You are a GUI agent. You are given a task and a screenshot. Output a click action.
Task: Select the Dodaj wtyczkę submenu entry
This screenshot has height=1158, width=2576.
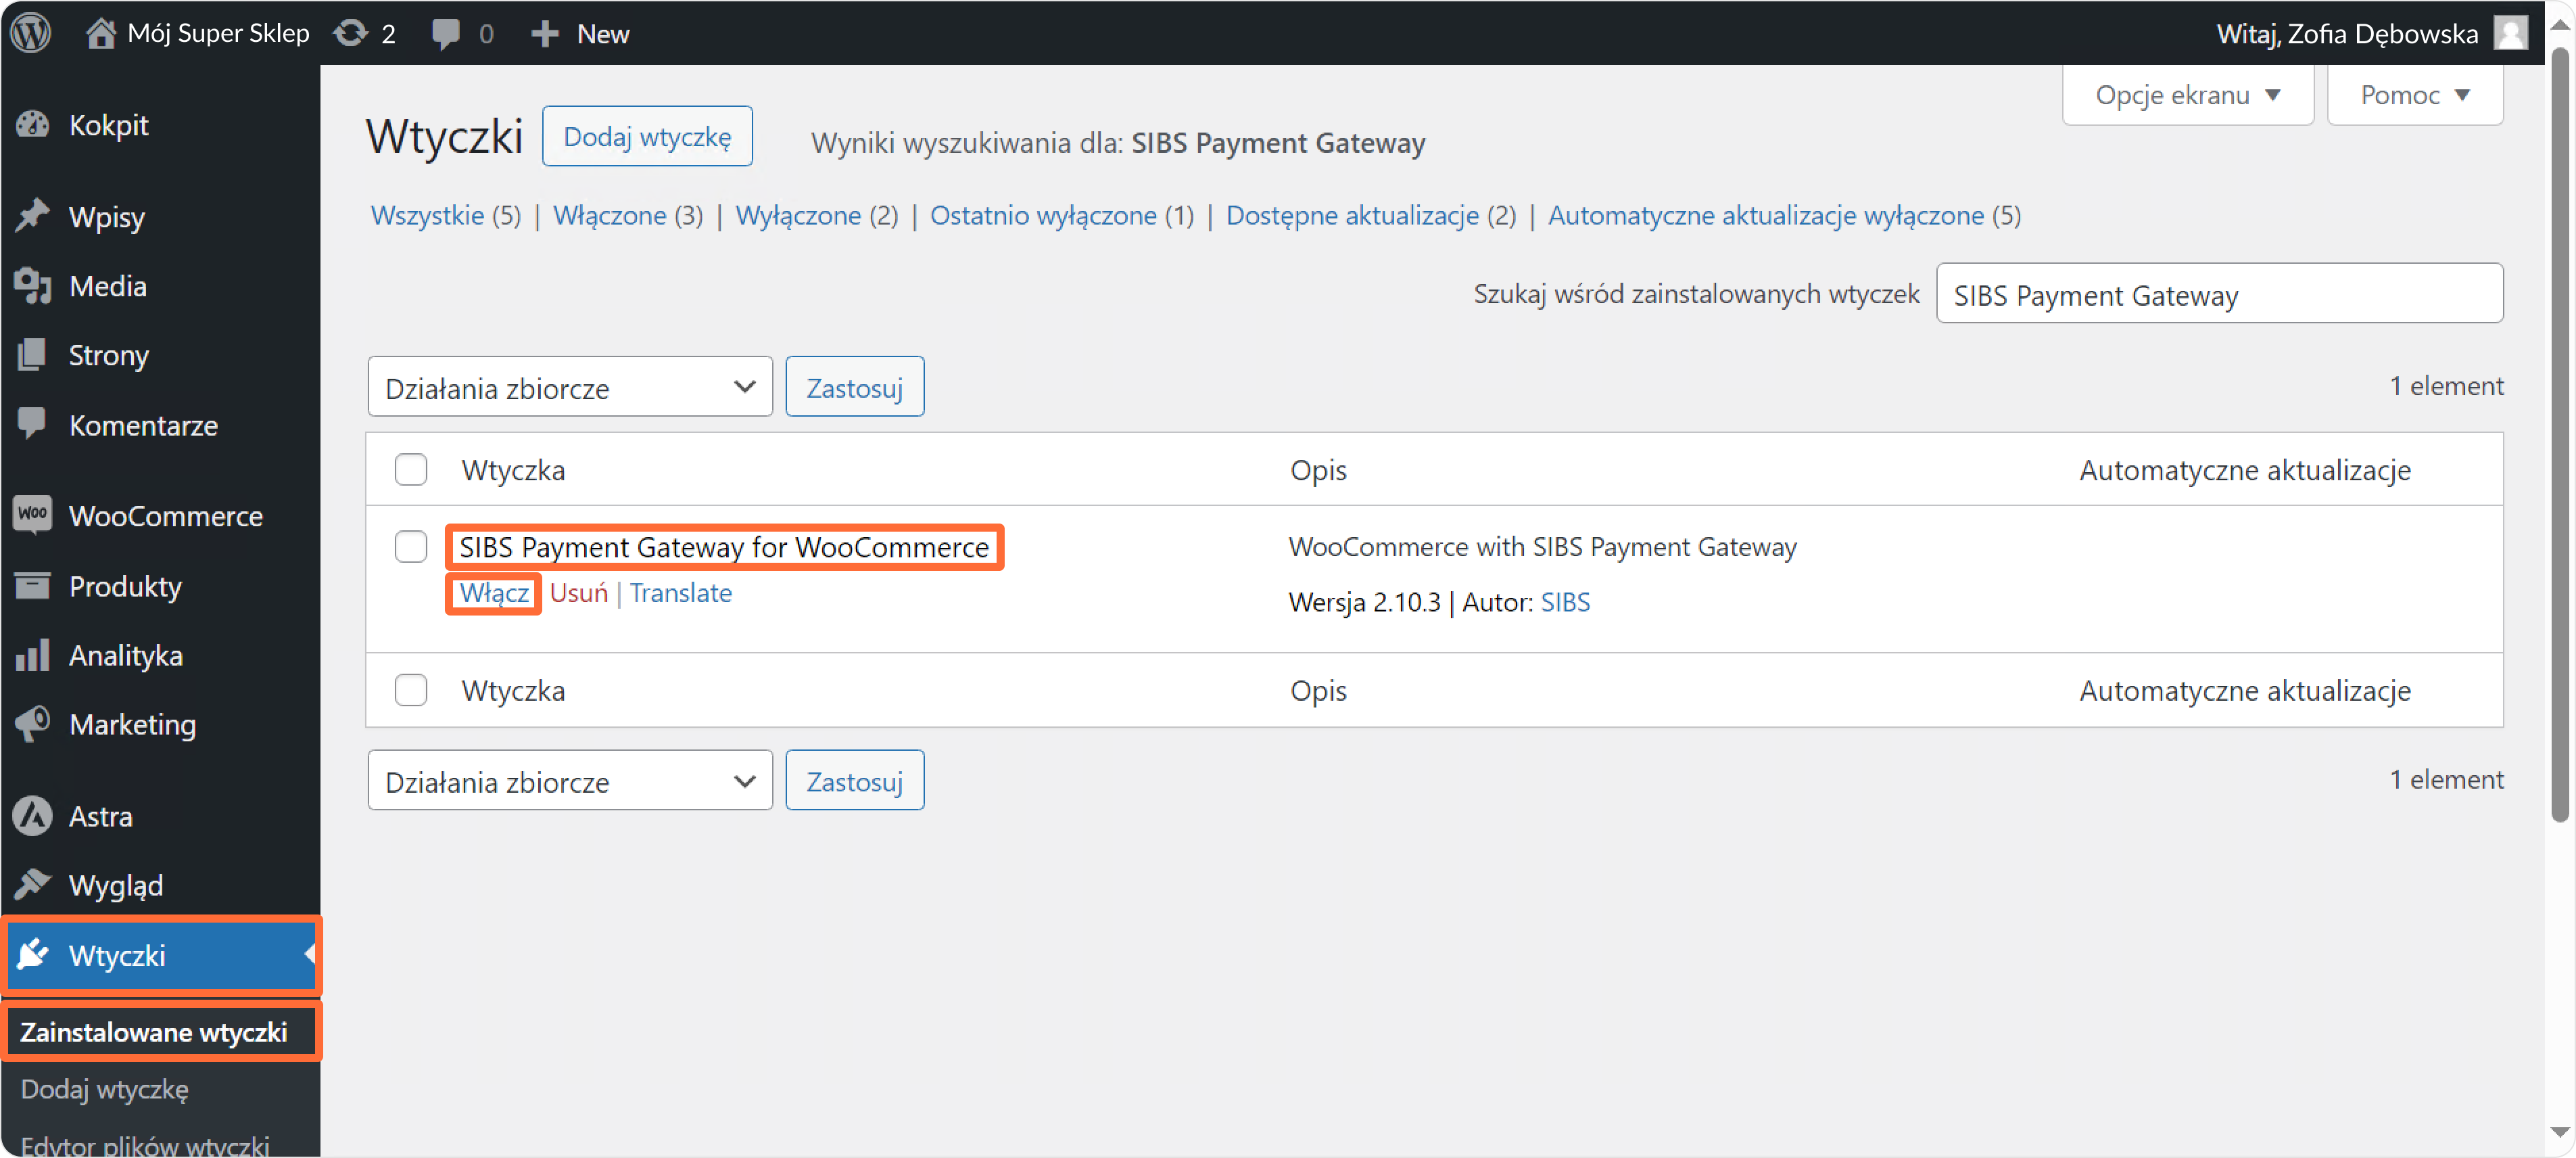tap(104, 1089)
